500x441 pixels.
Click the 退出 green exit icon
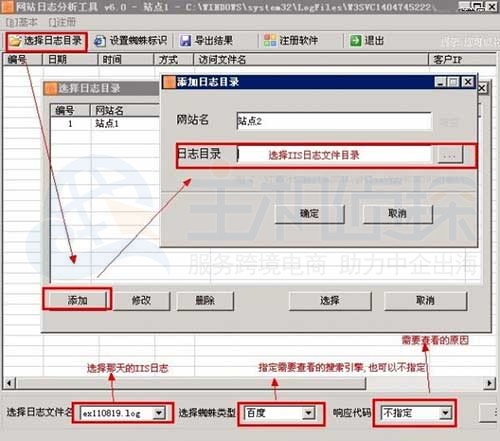click(355, 41)
